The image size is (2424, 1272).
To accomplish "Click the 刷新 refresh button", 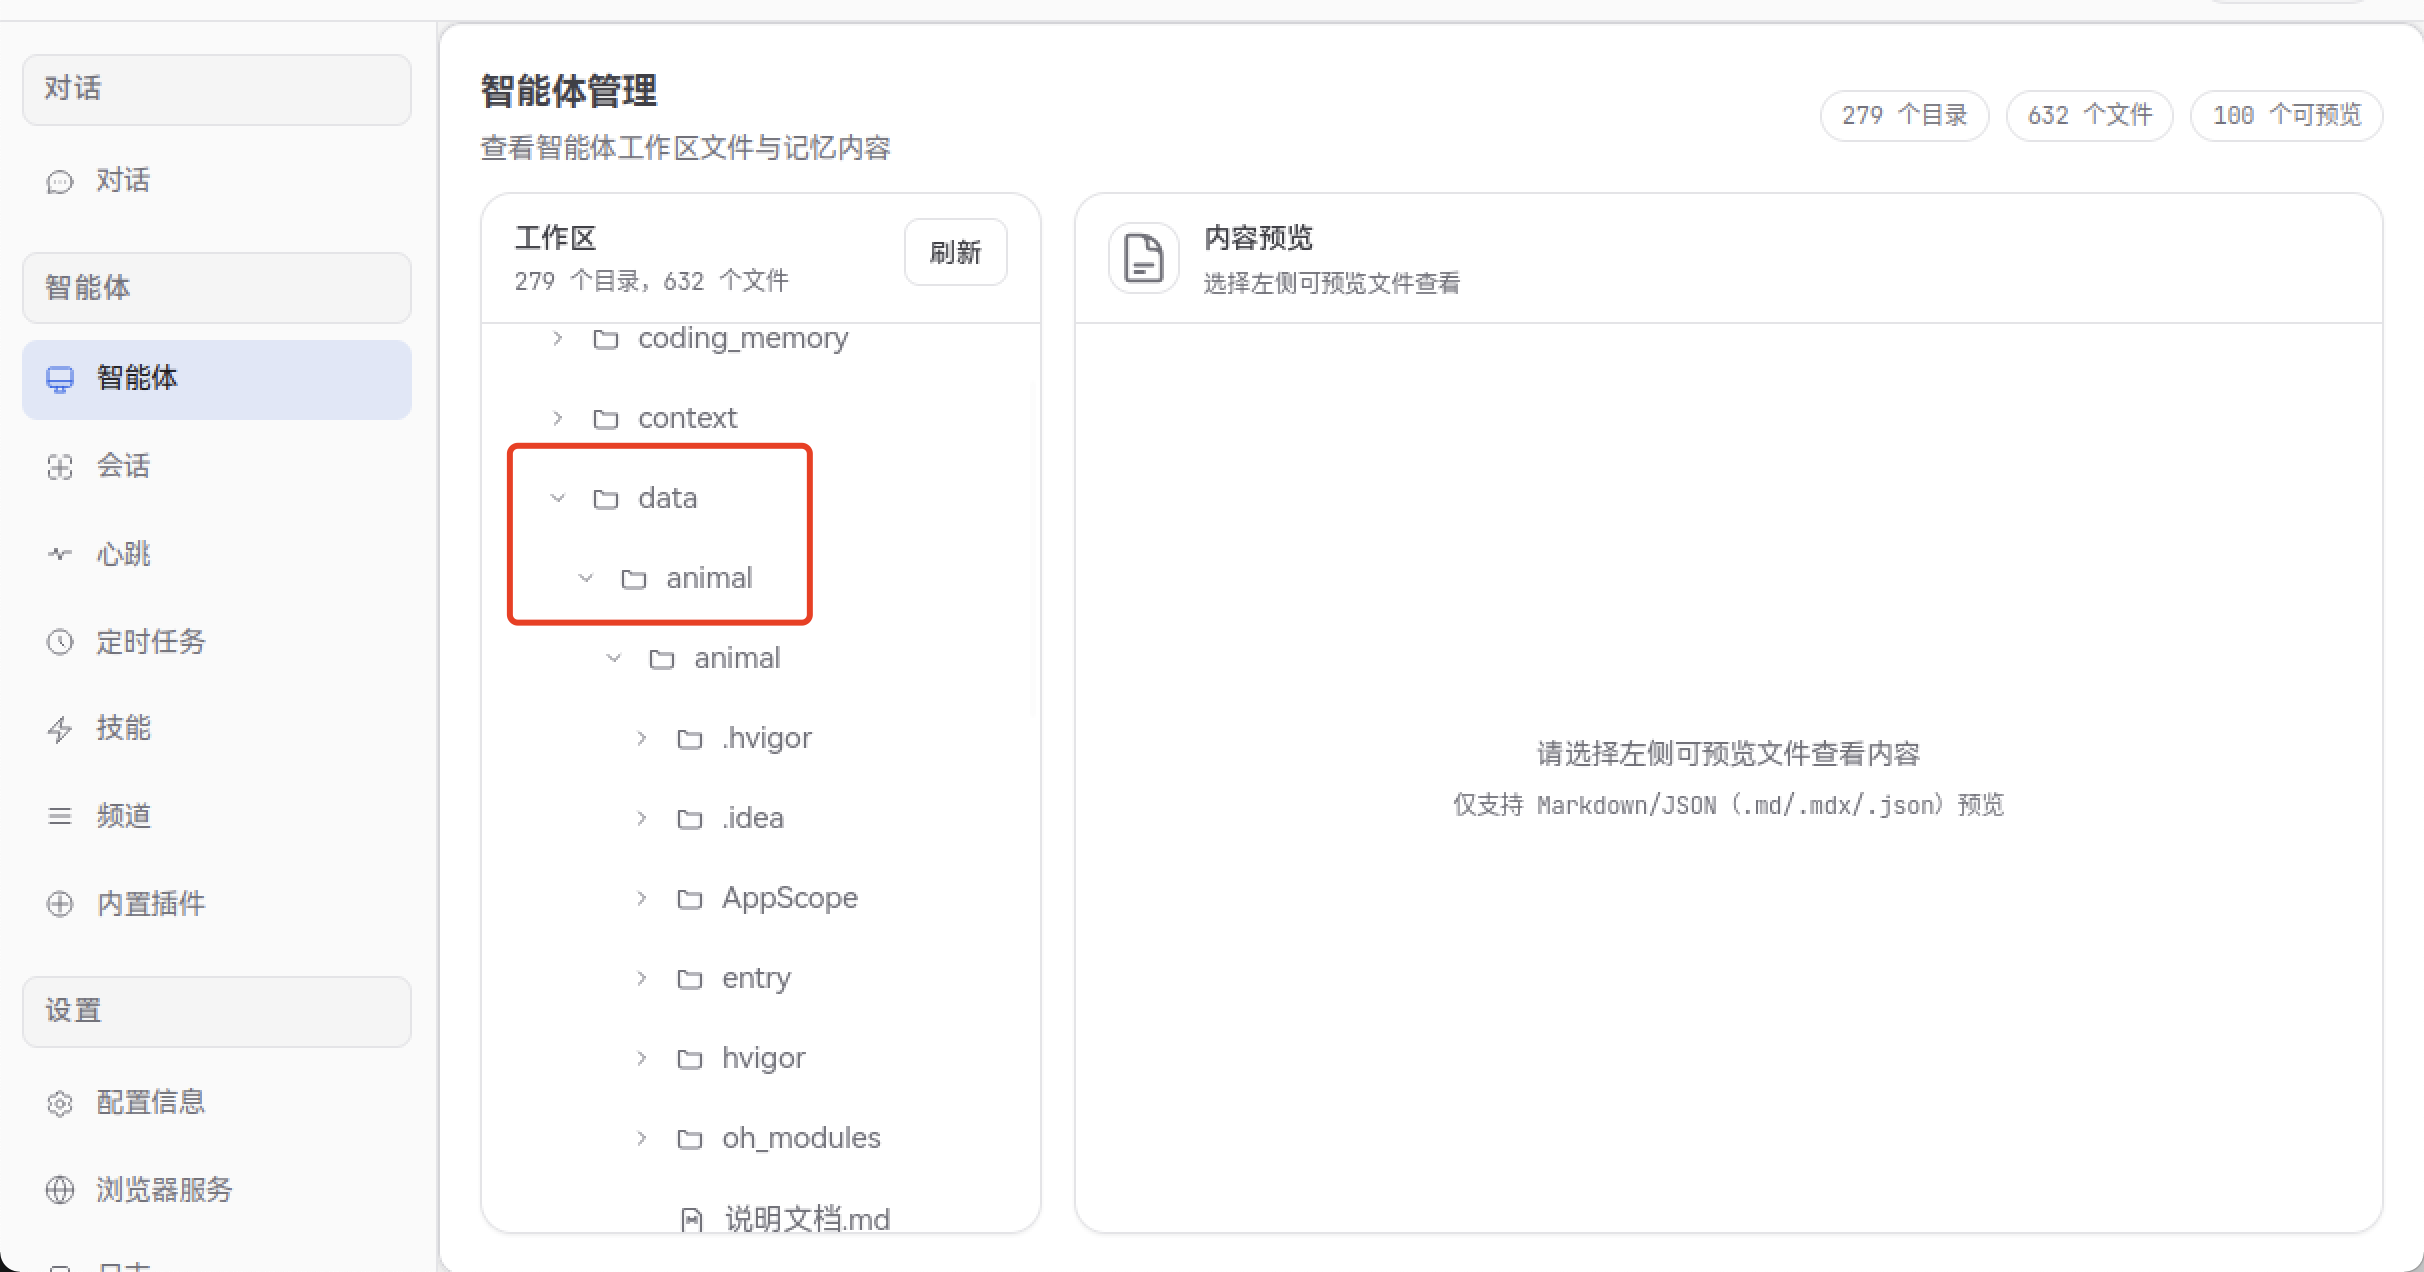I will point(956,253).
